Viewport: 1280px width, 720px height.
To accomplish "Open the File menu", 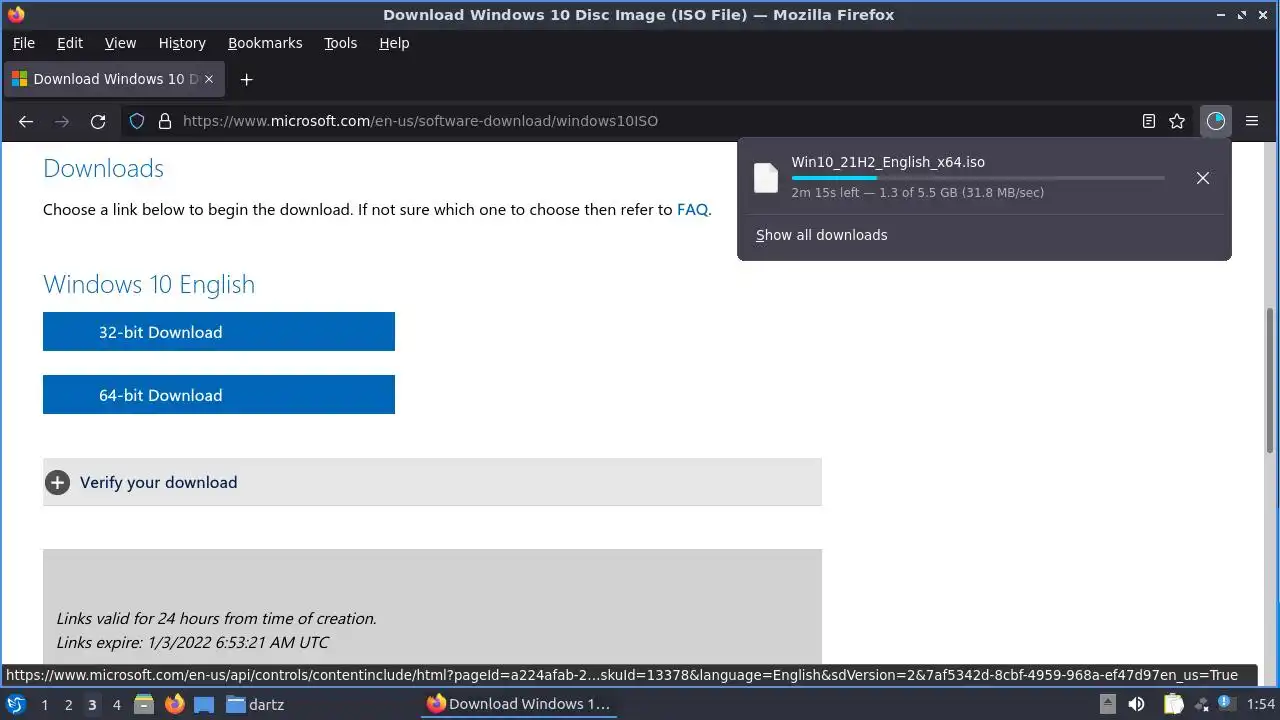I will pyautogui.click(x=23, y=43).
